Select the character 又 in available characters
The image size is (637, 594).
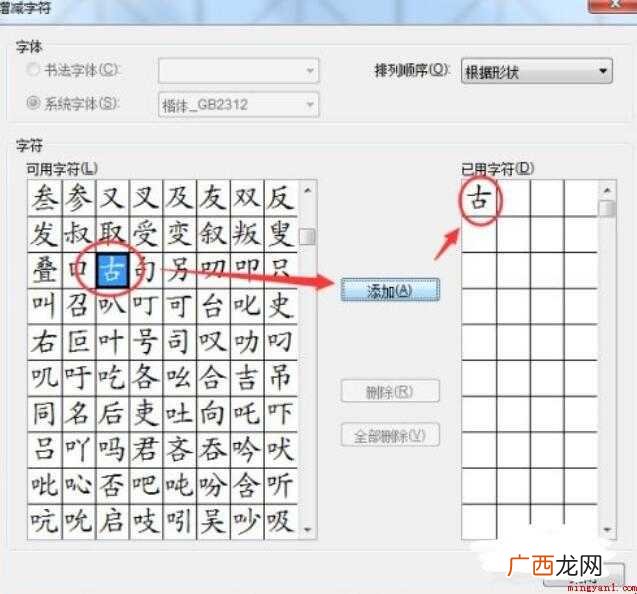click(113, 198)
